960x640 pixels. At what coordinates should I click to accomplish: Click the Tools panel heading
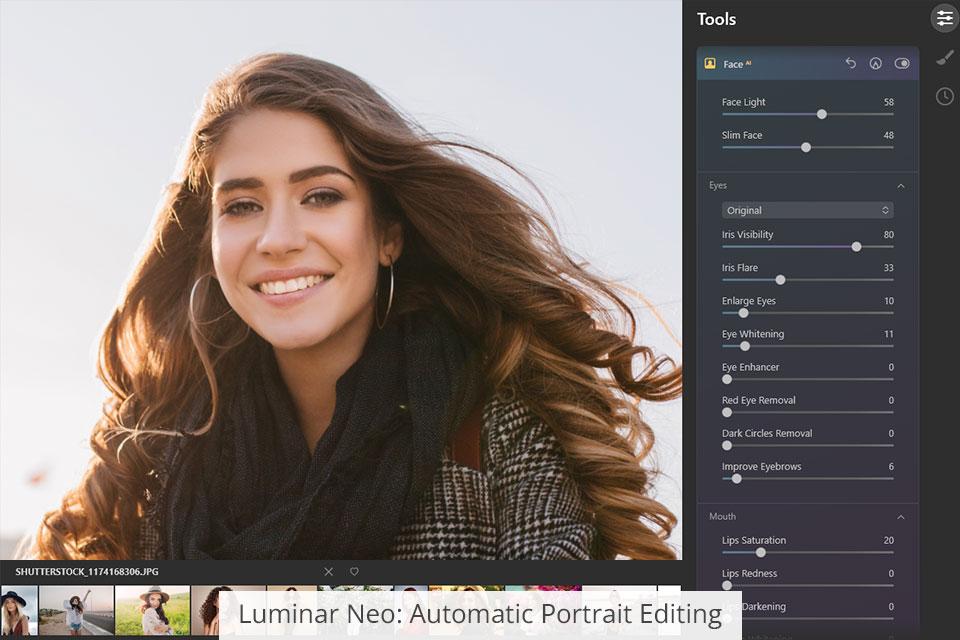pos(716,19)
